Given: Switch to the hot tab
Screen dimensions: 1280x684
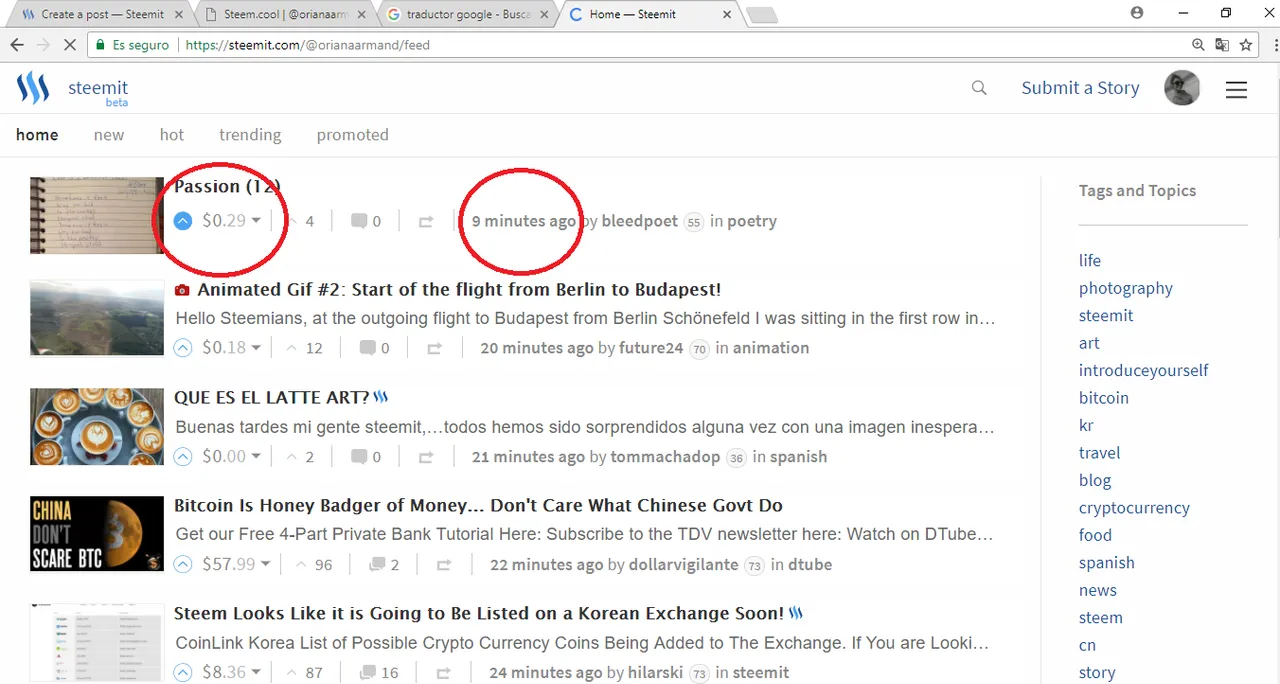Looking at the screenshot, I should pyautogui.click(x=172, y=134).
